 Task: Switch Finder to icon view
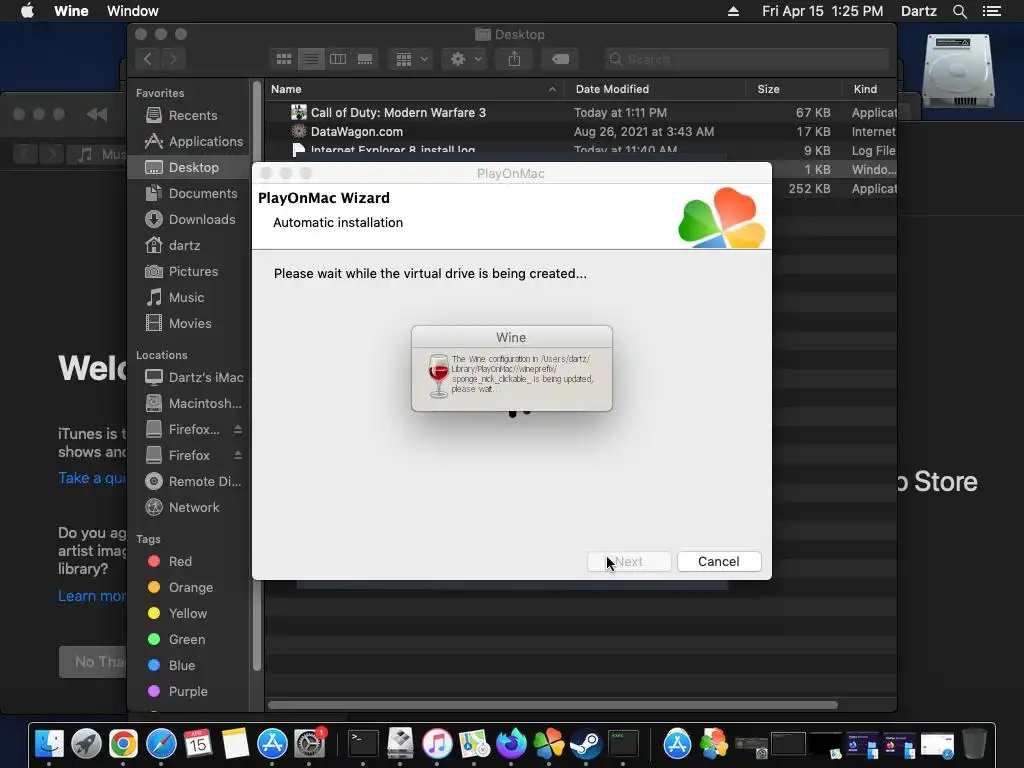284,59
